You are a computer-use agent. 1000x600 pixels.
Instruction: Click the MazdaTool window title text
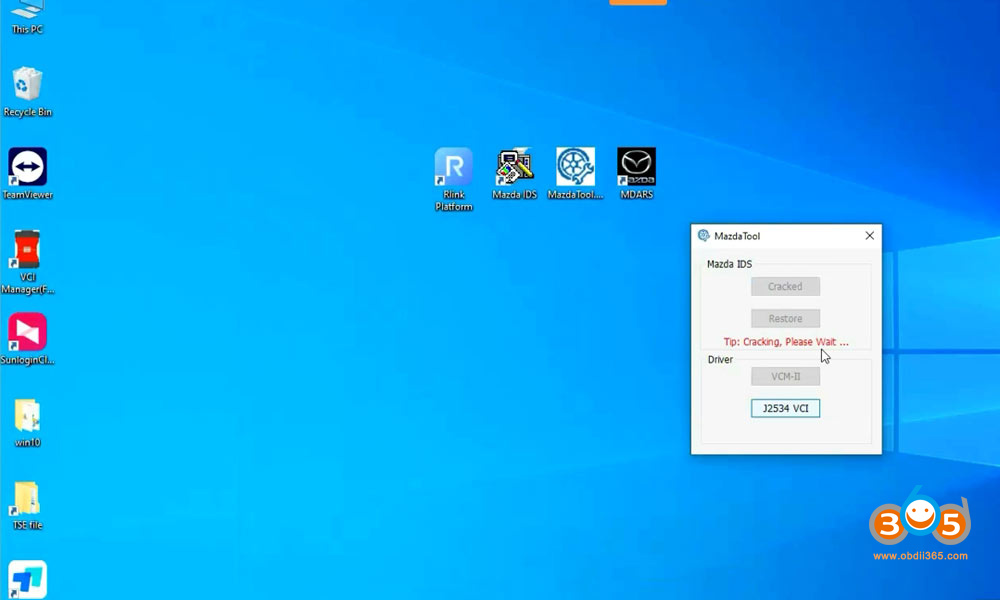click(x=737, y=236)
